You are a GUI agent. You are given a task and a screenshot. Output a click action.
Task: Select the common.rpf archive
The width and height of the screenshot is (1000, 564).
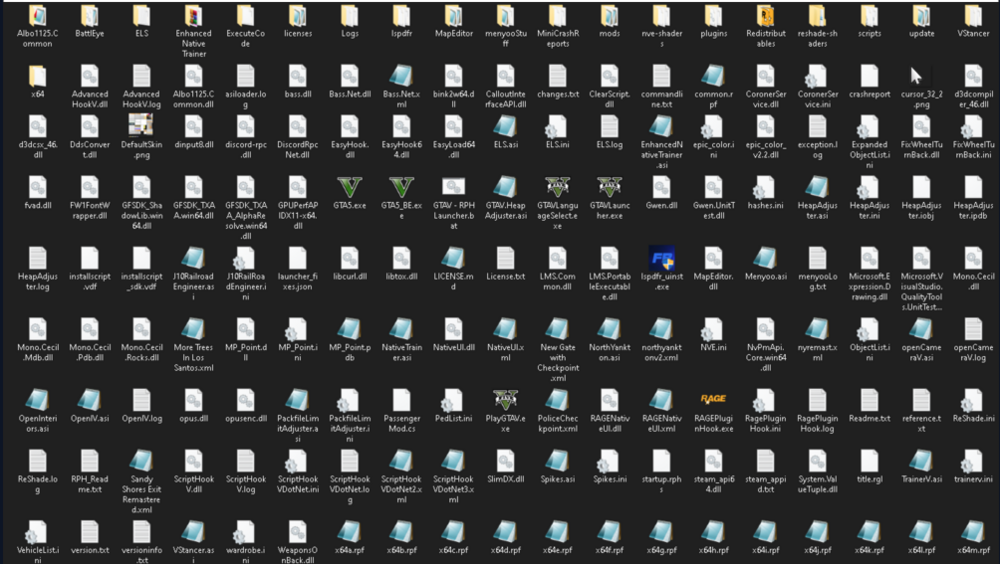point(713,77)
